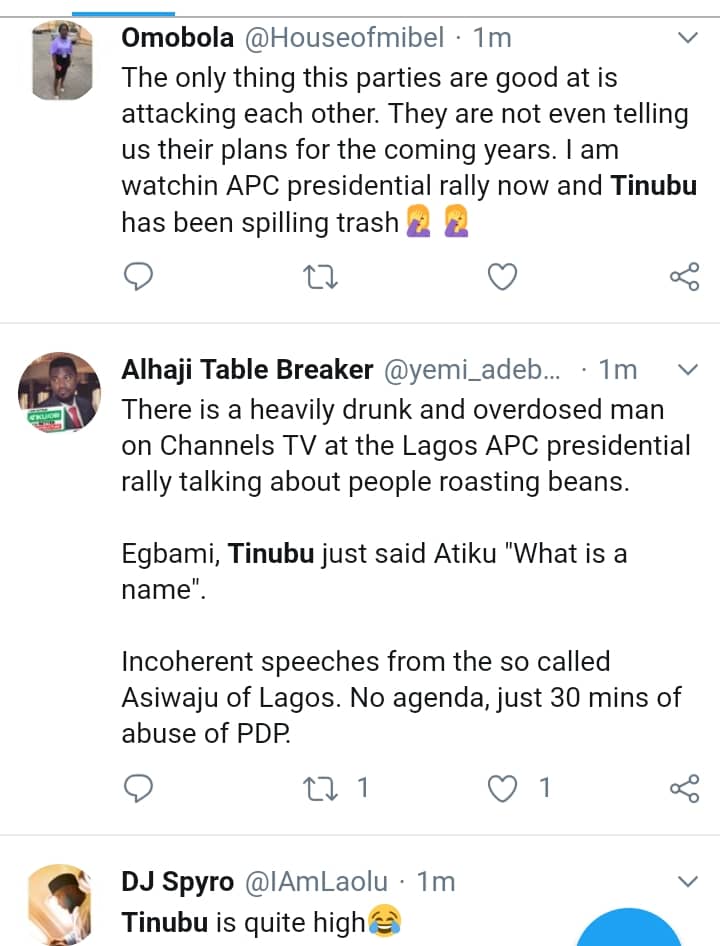Image resolution: width=720 pixels, height=946 pixels.
Task: Open dropdown caret on DJ Spyro's tweet
Action: (688, 881)
